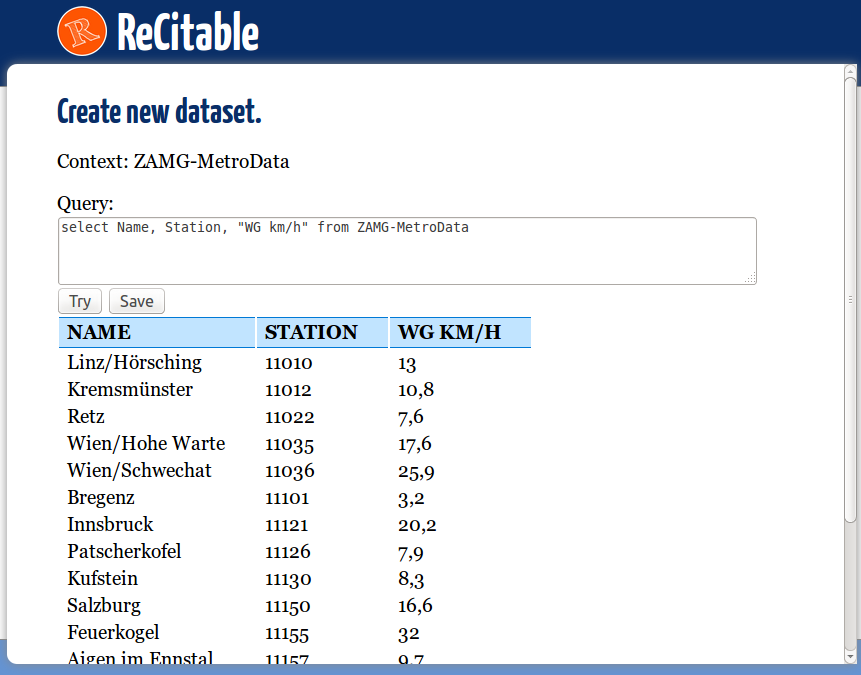The width and height of the screenshot is (861, 675).
Task: Click into the Query text area
Action: pos(407,251)
